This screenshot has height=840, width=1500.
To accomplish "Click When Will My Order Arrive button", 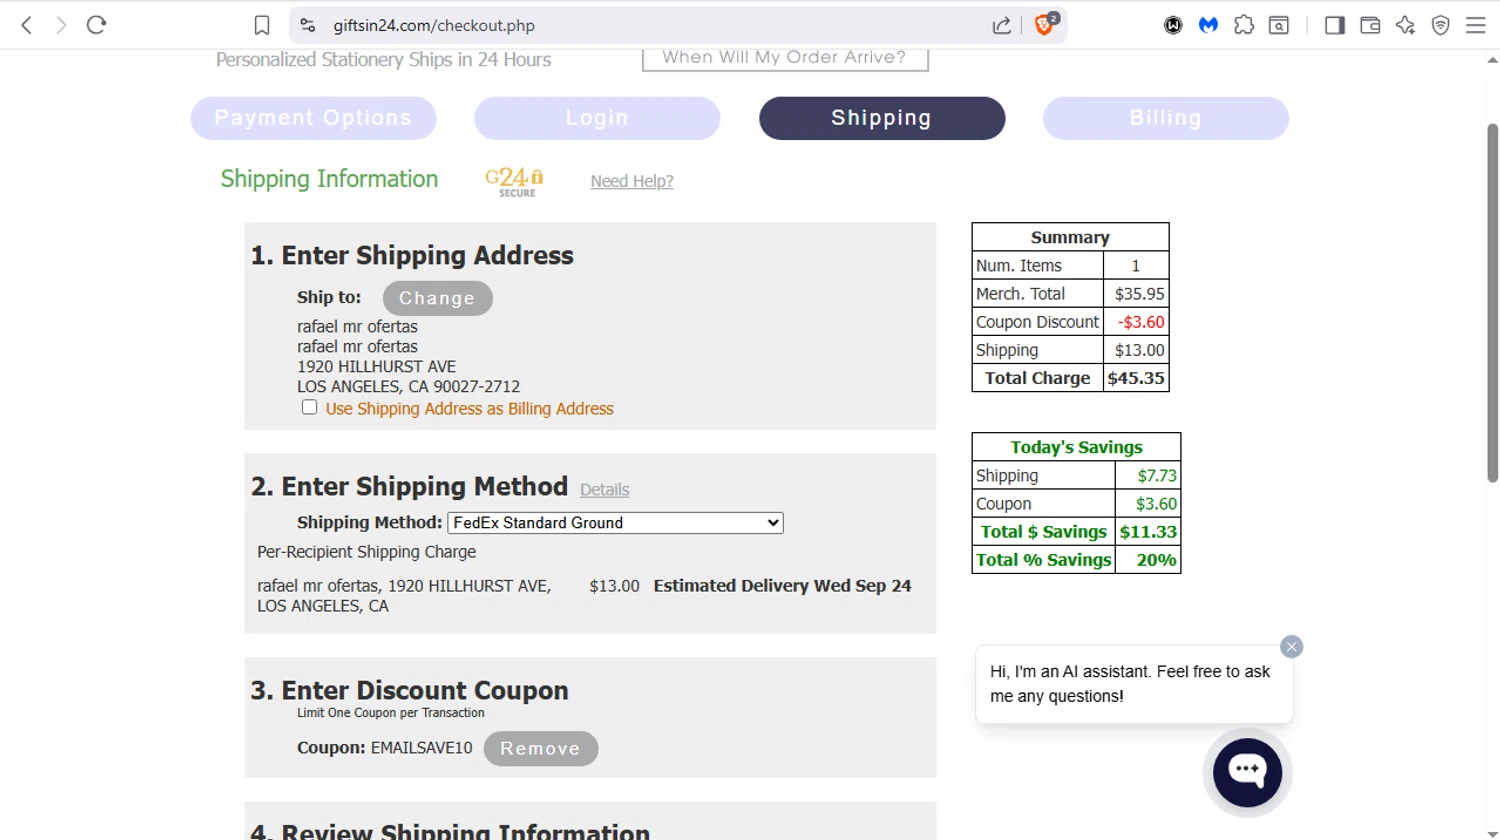I will 785,58.
